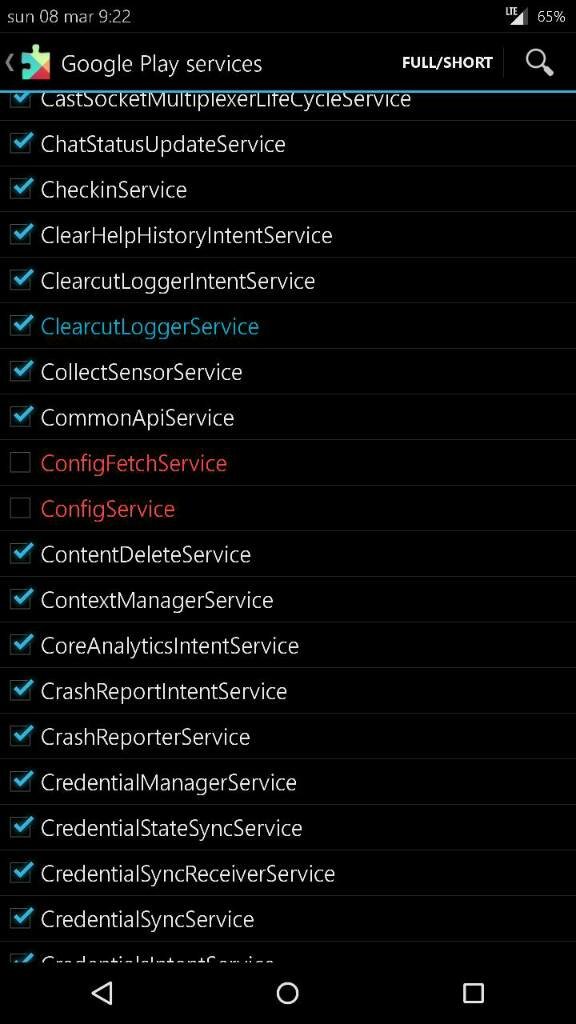The width and height of the screenshot is (576, 1024).
Task: Toggle FULL/SHORT name display
Action: pyautogui.click(x=447, y=63)
